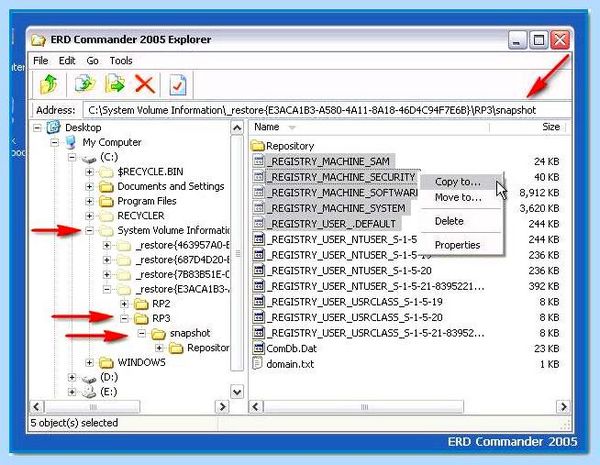Click file list horizontal scroll right arrow
Viewport: 600px width, 465px height.
click(563, 406)
